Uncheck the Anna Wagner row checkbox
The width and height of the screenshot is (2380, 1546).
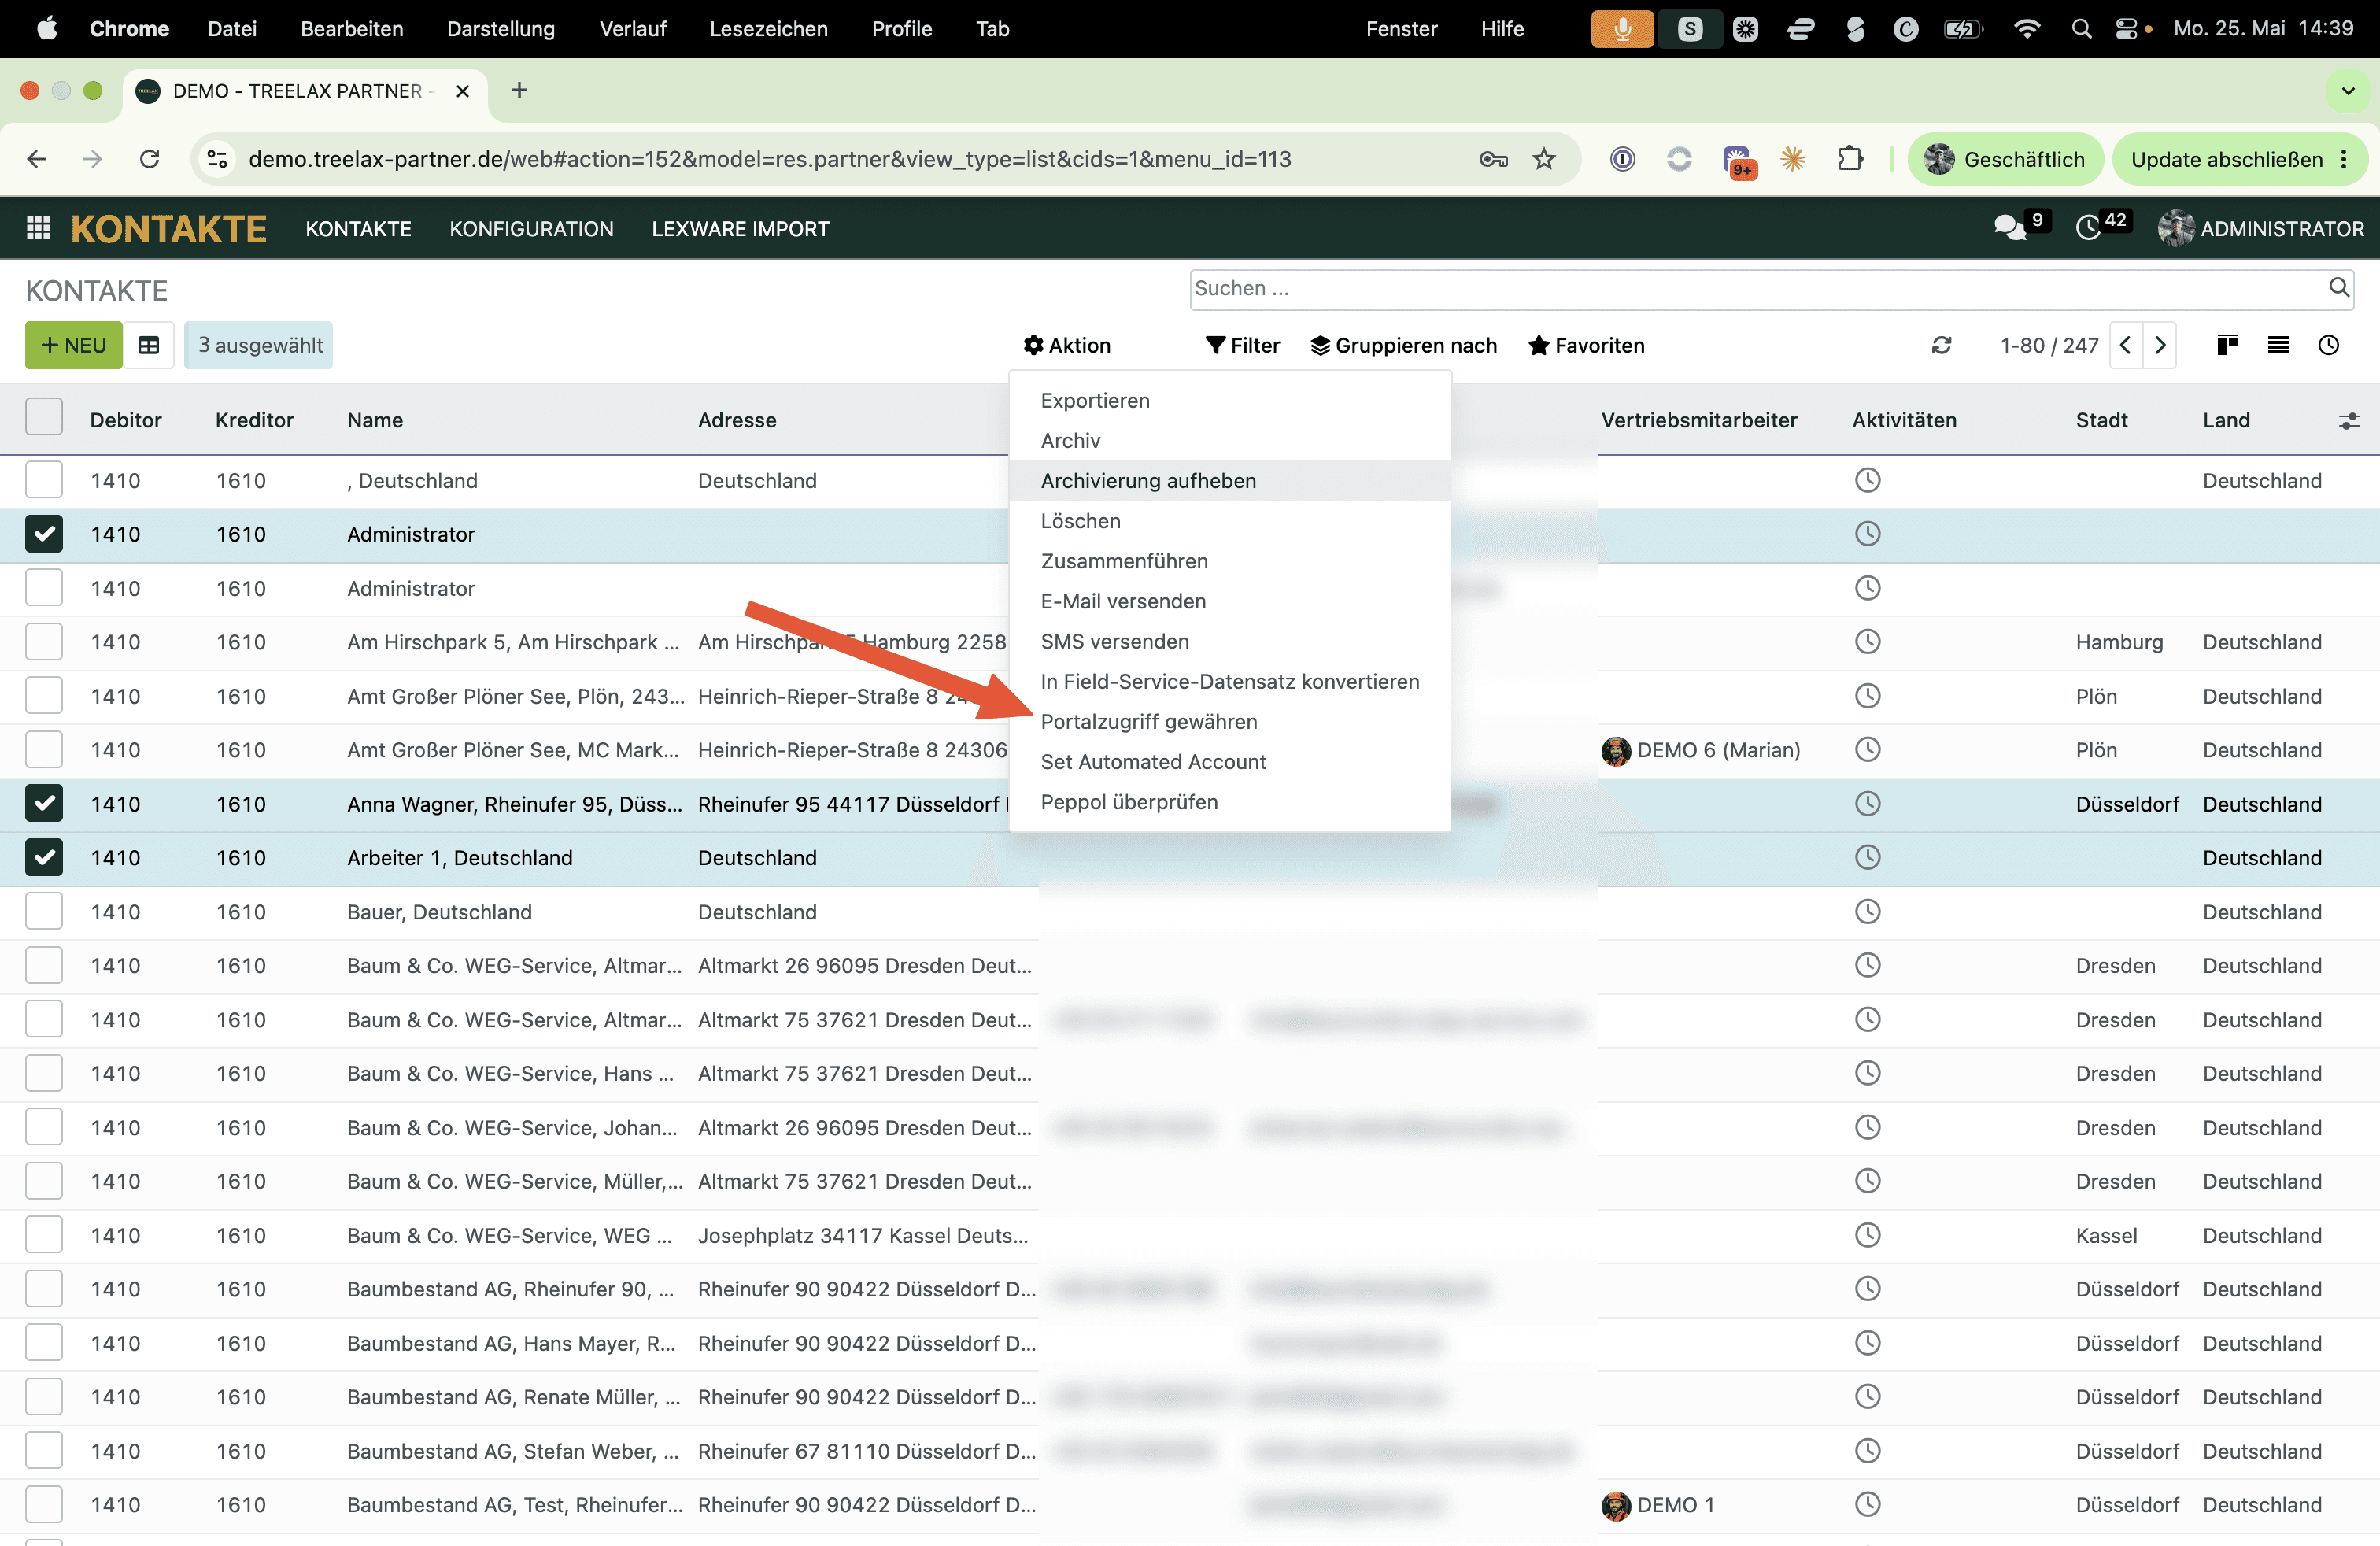[44, 803]
